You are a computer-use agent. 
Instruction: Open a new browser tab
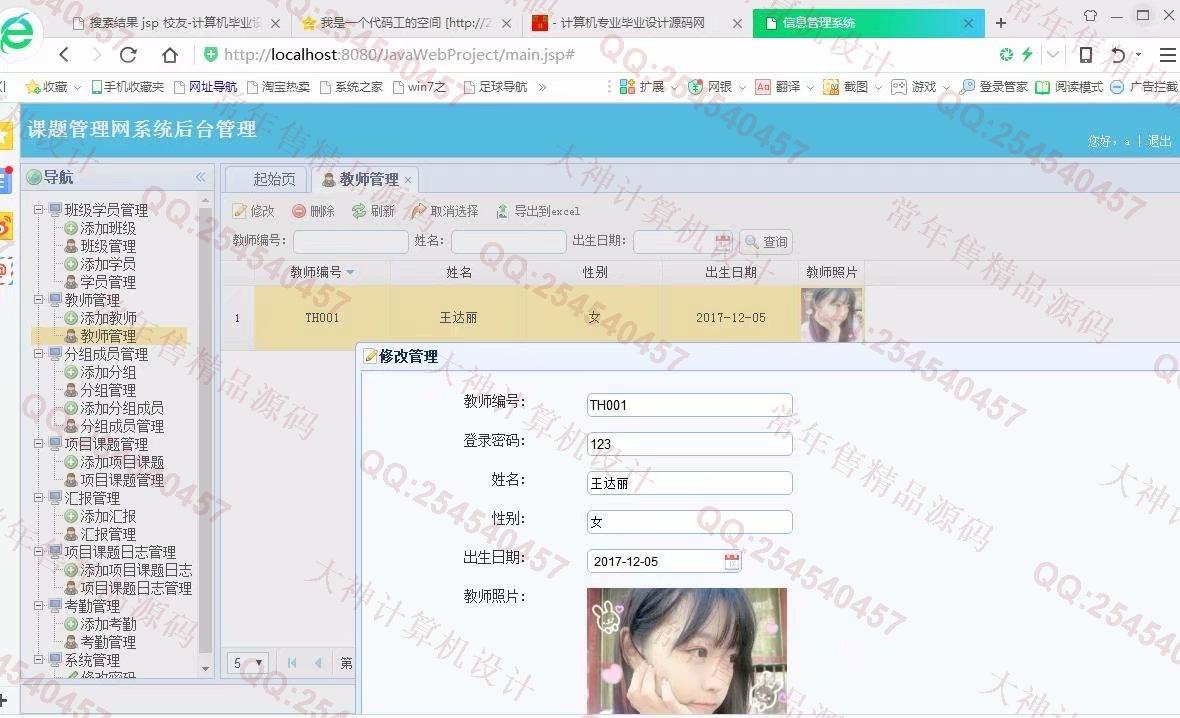pos(1001,23)
